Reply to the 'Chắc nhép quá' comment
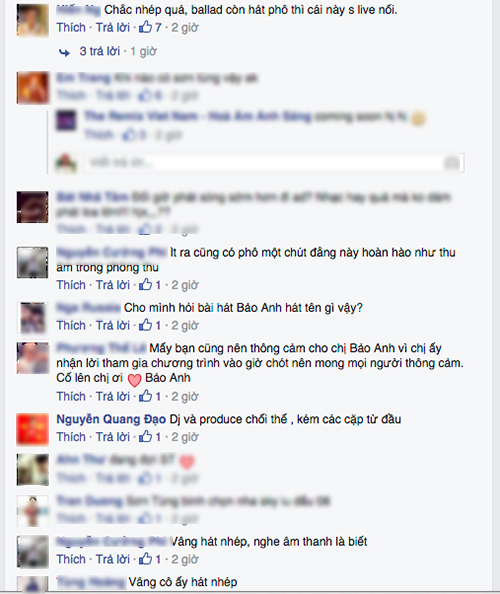The height and width of the screenshot is (594, 500). coord(112,27)
